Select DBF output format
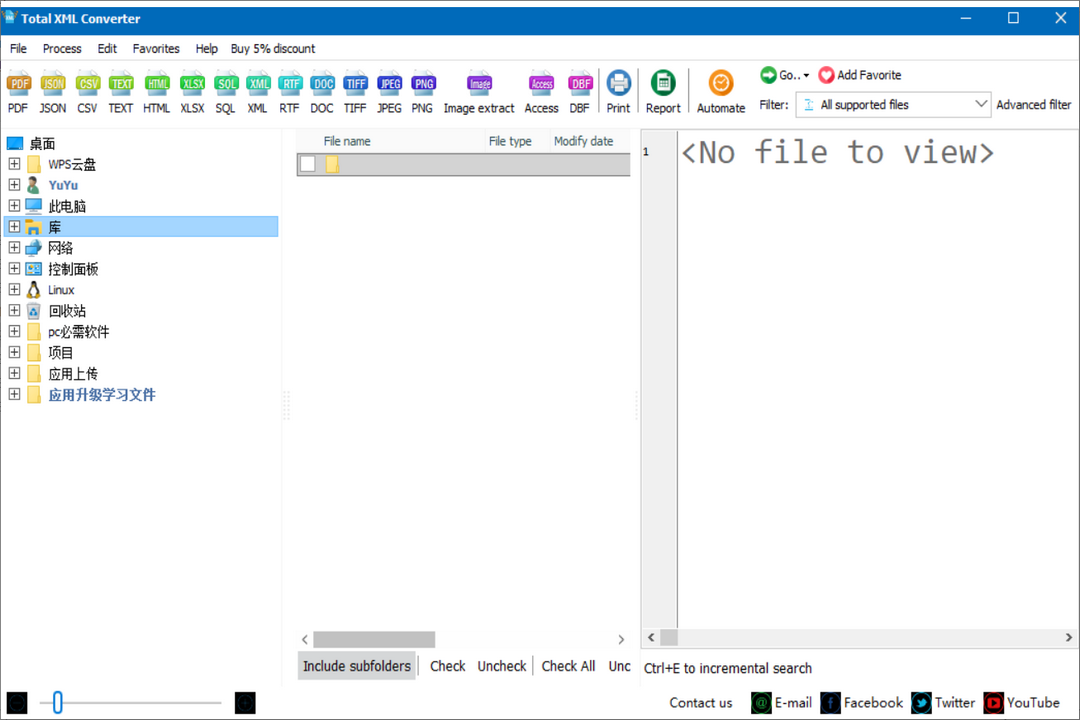The height and width of the screenshot is (720, 1080). pos(580,90)
